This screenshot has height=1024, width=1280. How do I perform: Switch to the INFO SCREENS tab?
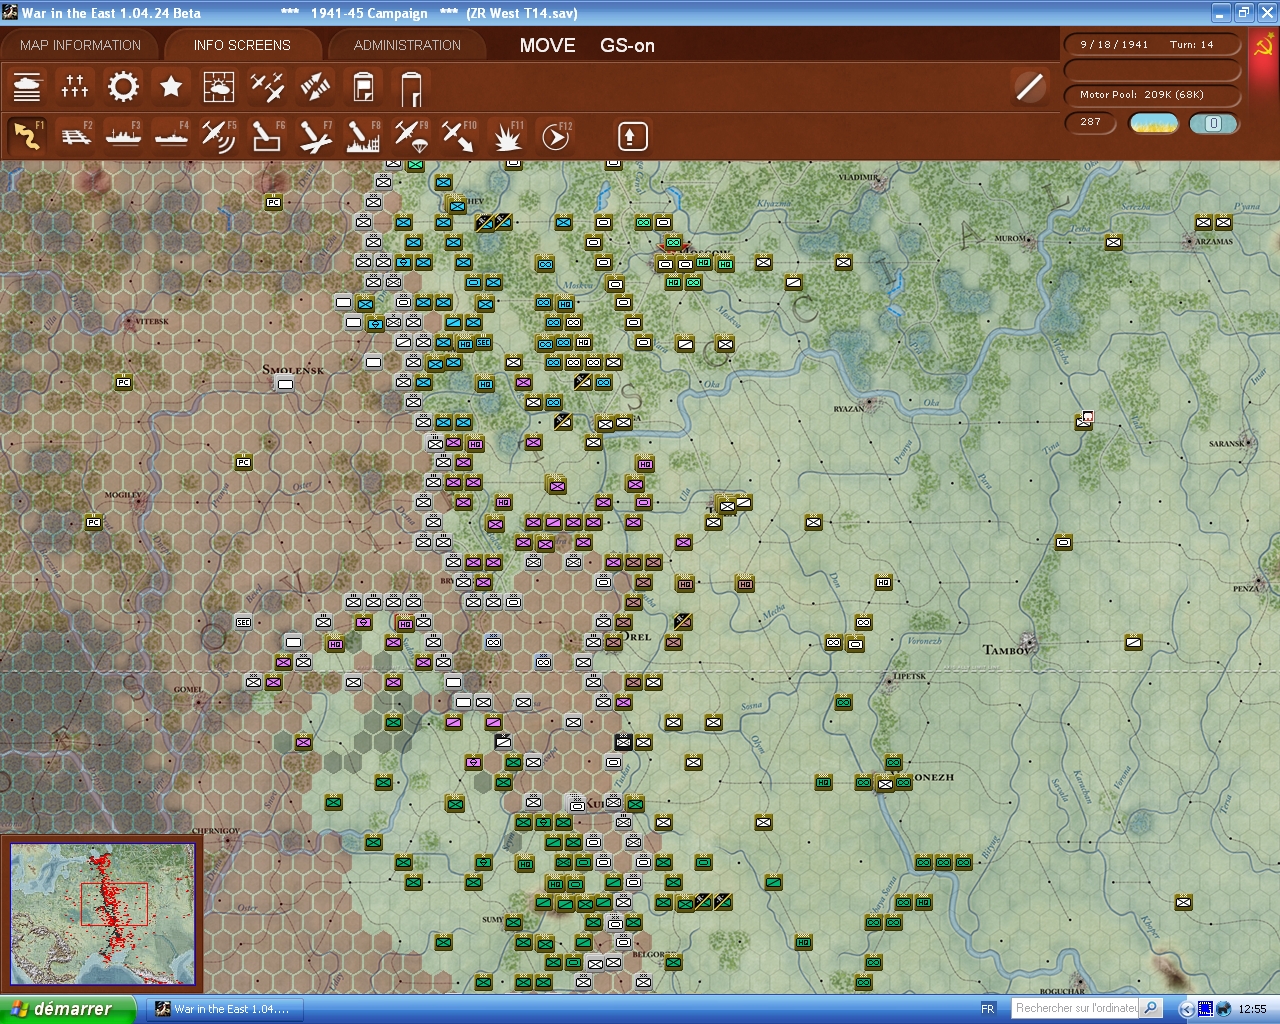[x=242, y=45]
